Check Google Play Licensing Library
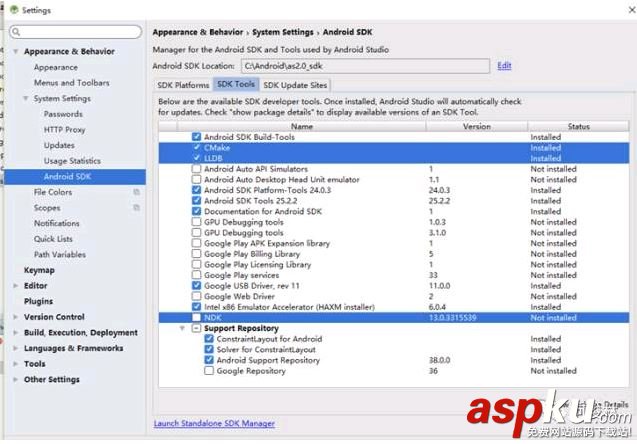Screen dimensions: 637x444 pyautogui.click(x=197, y=264)
